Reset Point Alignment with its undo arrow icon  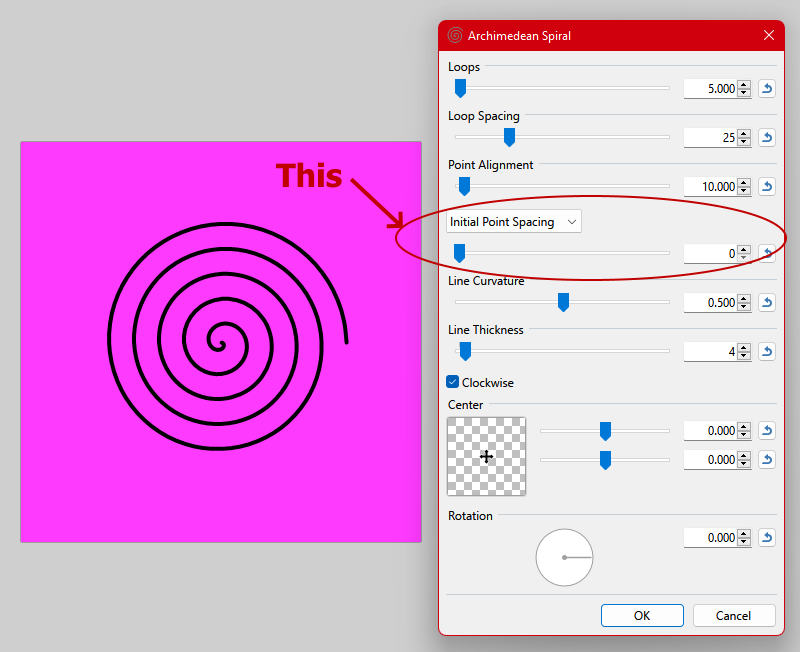pyautogui.click(x=766, y=187)
